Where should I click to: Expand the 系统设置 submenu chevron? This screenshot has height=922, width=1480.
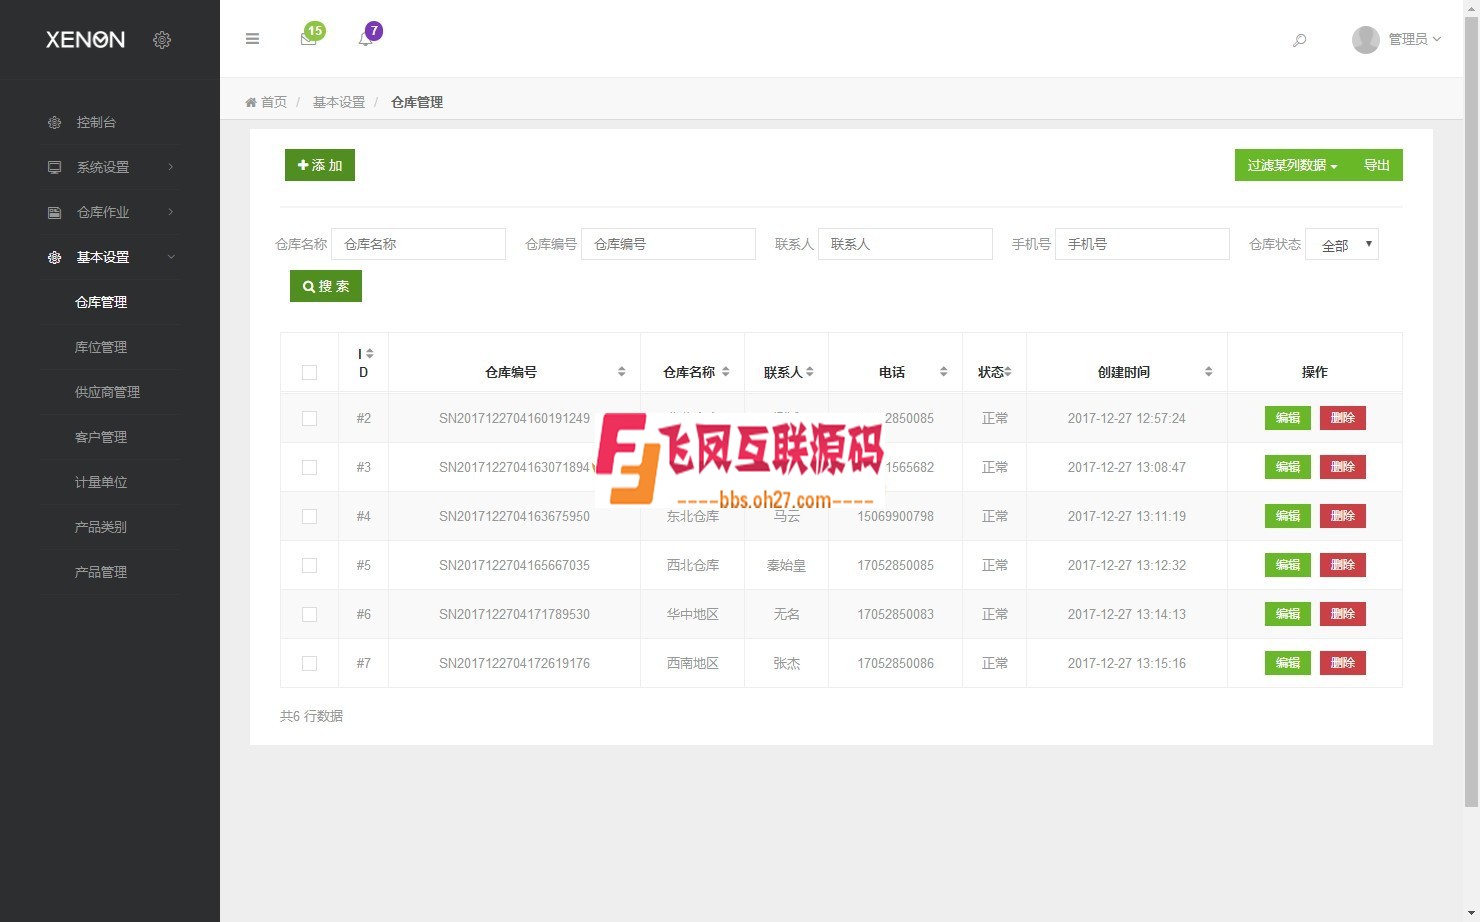click(x=171, y=167)
